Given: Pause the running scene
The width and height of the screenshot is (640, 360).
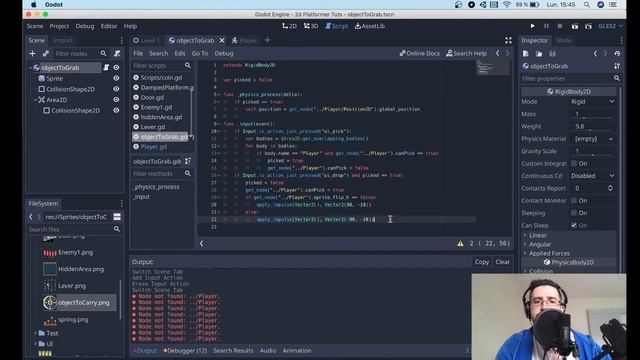Looking at the screenshot, I should coord(546,26).
